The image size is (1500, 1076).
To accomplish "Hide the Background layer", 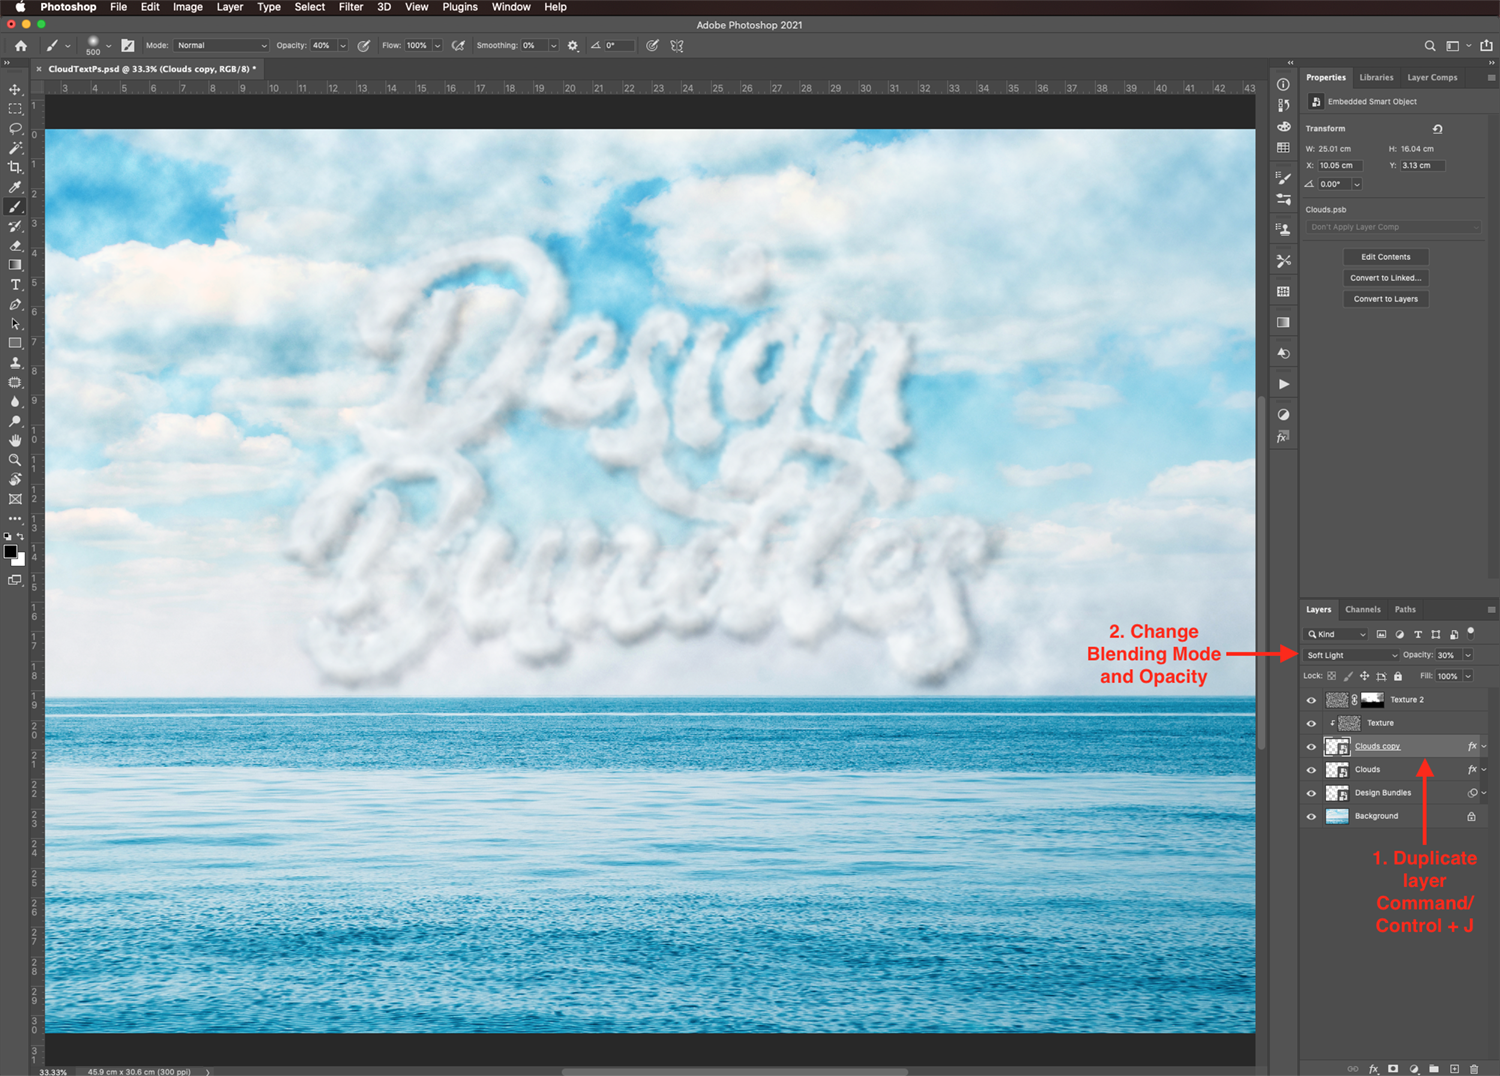I will click(x=1311, y=817).
